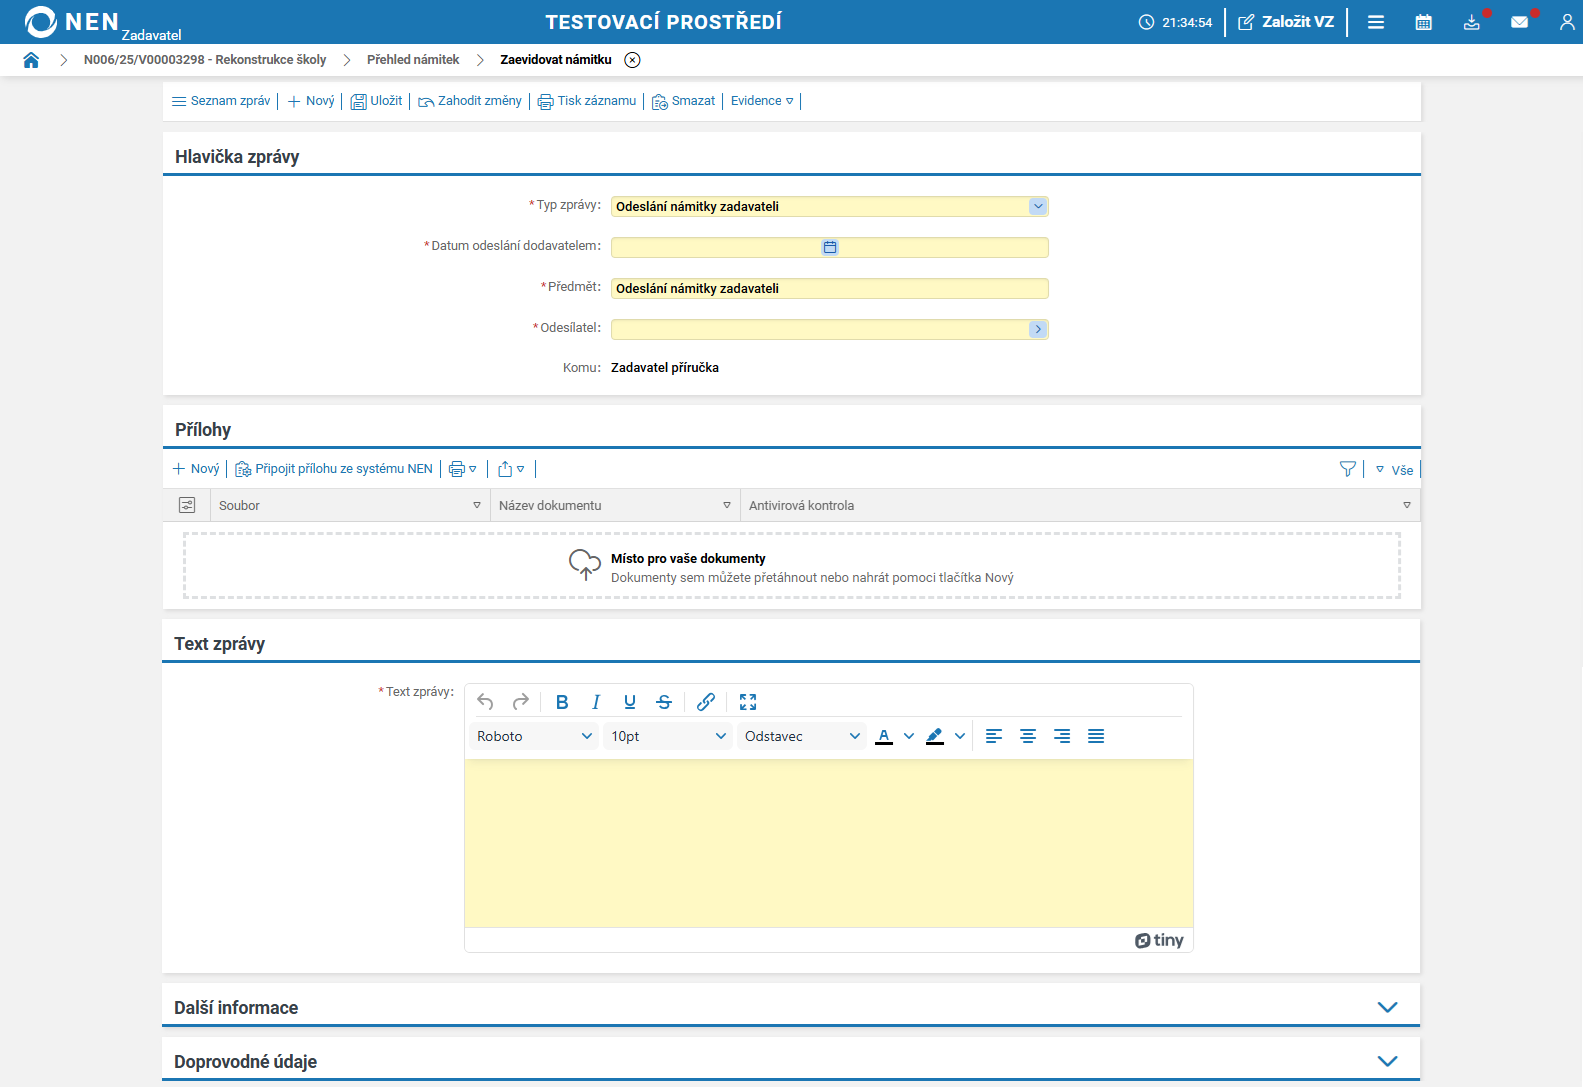Click the Uložit button
The width and height of the screenshot is (1584, 1087).
[x=377, y=101]
